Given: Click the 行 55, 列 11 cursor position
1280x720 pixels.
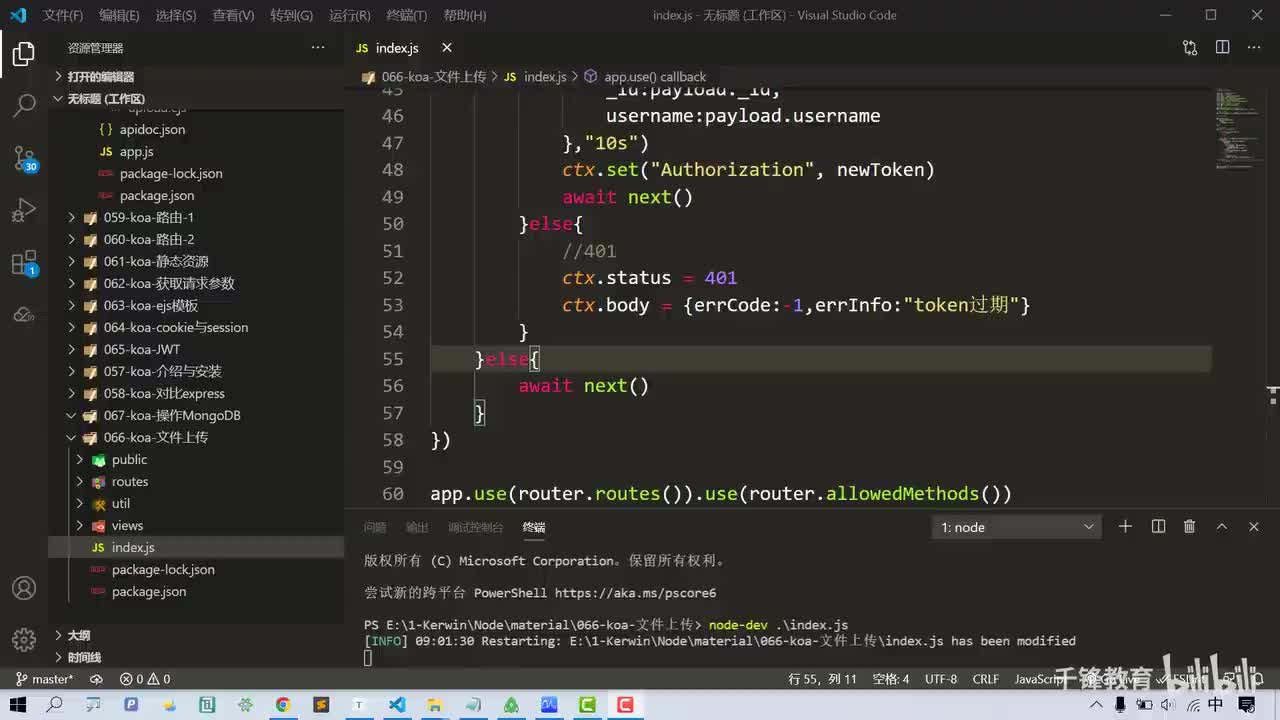Looking at the screenshot, I should pos(823,679).
